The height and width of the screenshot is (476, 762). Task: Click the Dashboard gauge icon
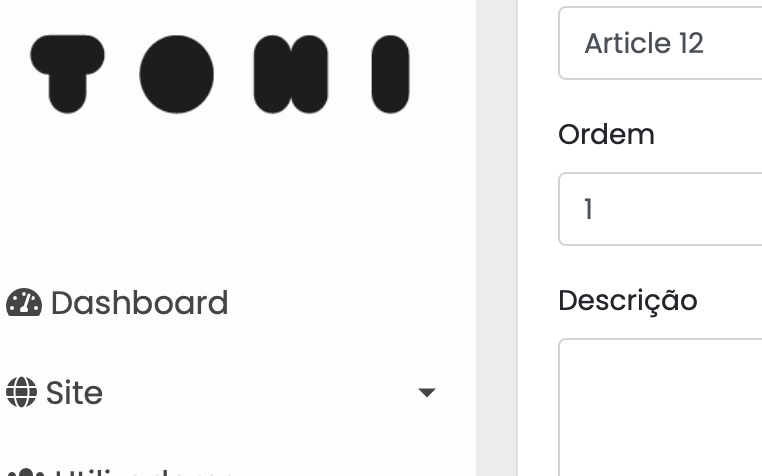(x=24, y=303)
